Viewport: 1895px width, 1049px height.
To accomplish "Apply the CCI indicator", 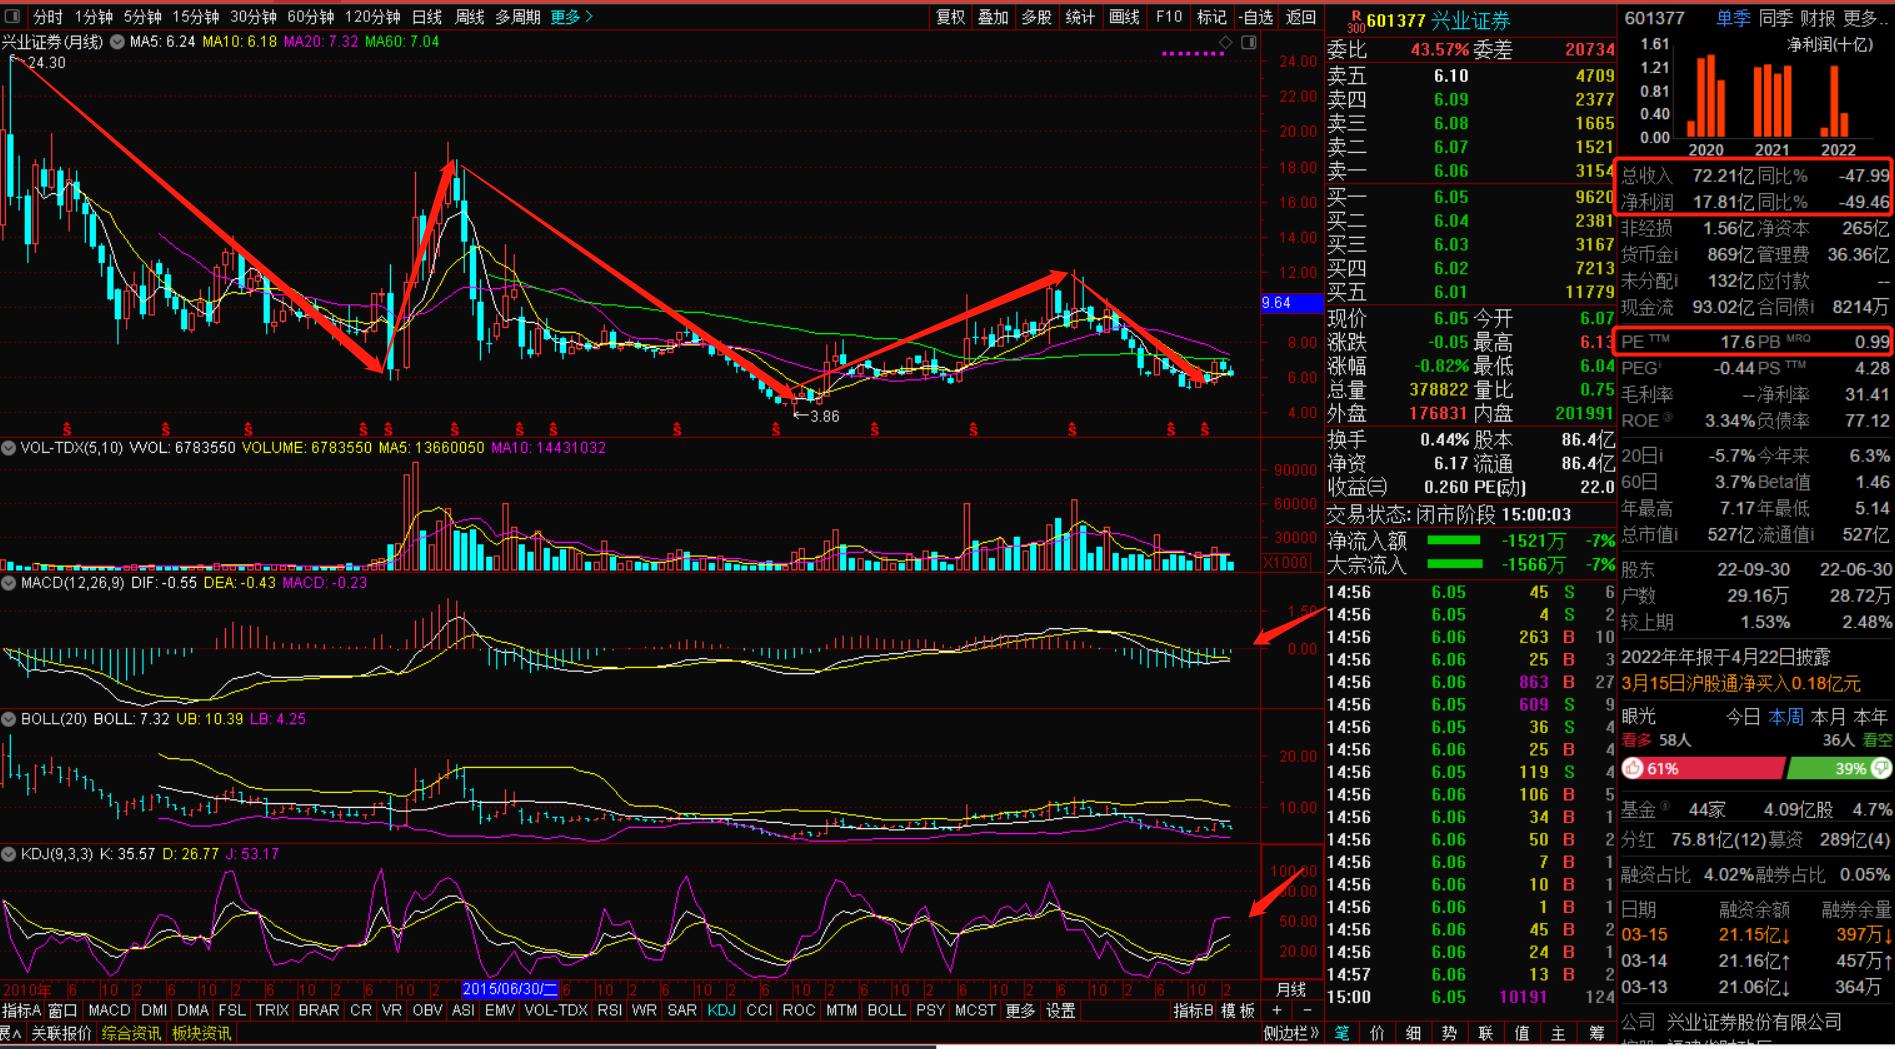I will pos(759,1011).
